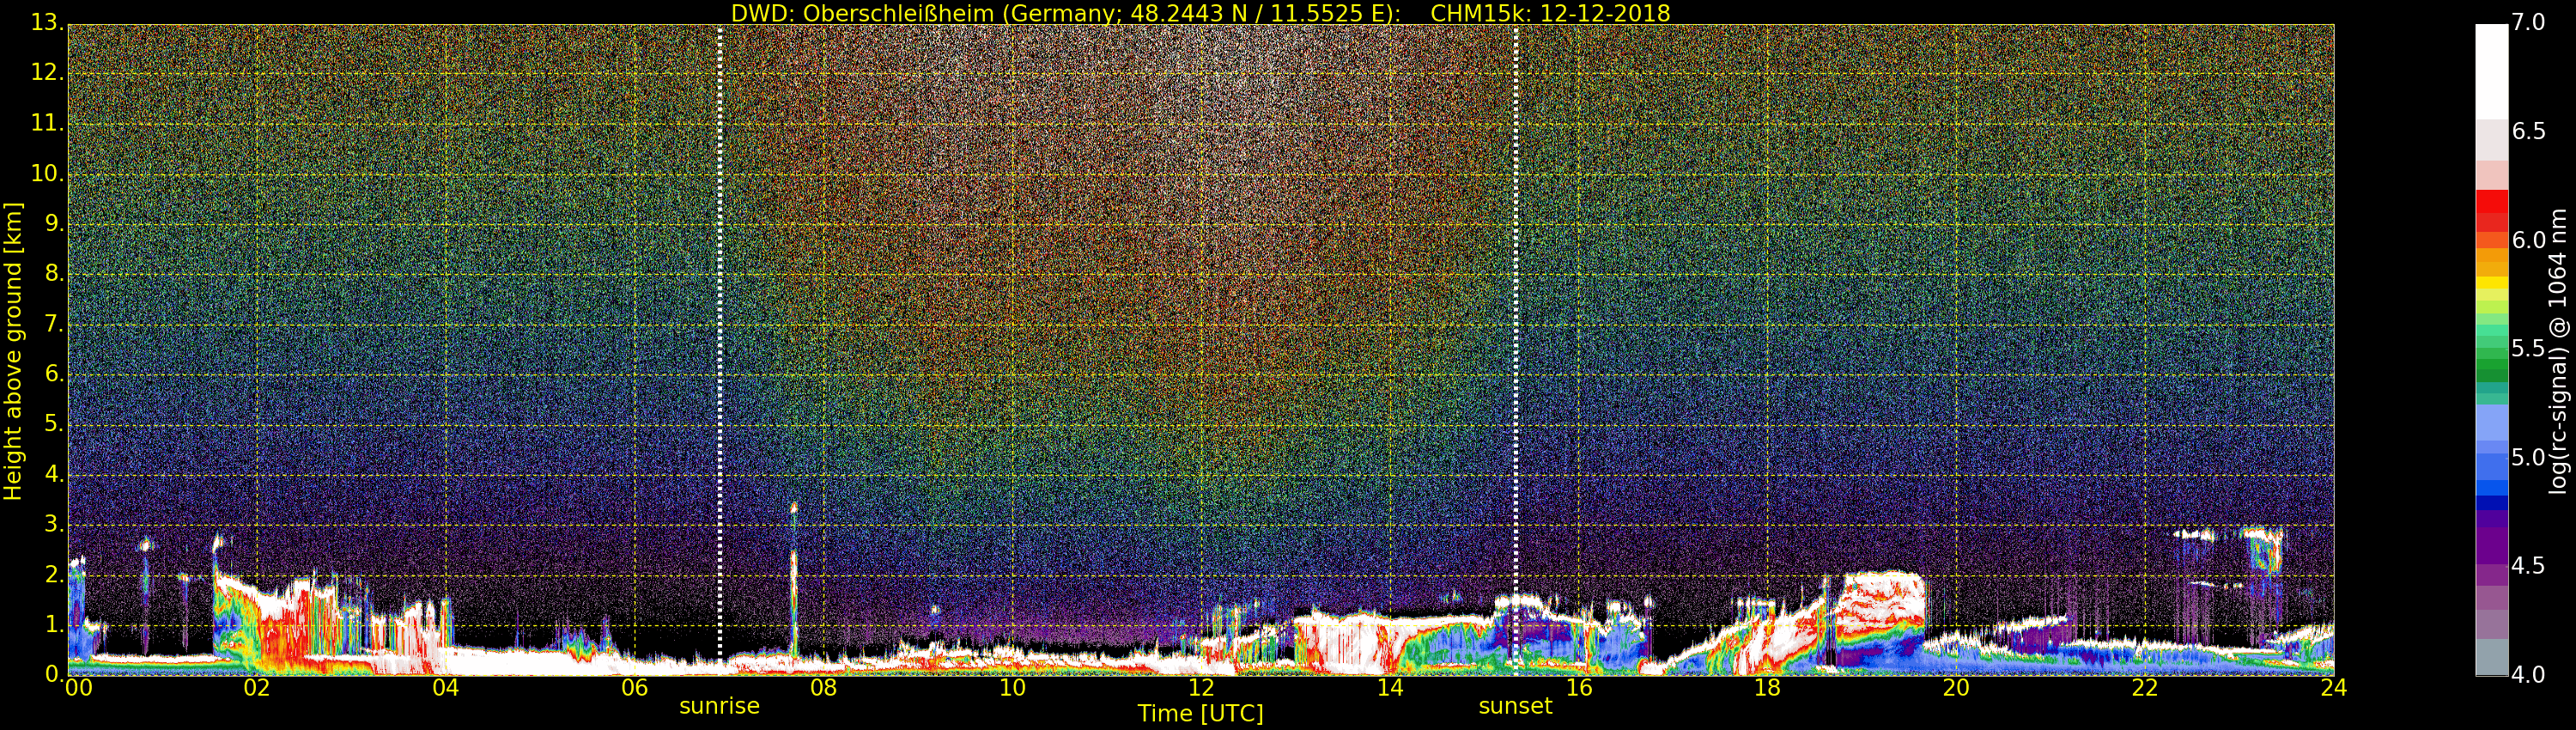Click the tall narrow echo spike before 08 UTC
Screen dimensions: 2576x730
(793, 580)
